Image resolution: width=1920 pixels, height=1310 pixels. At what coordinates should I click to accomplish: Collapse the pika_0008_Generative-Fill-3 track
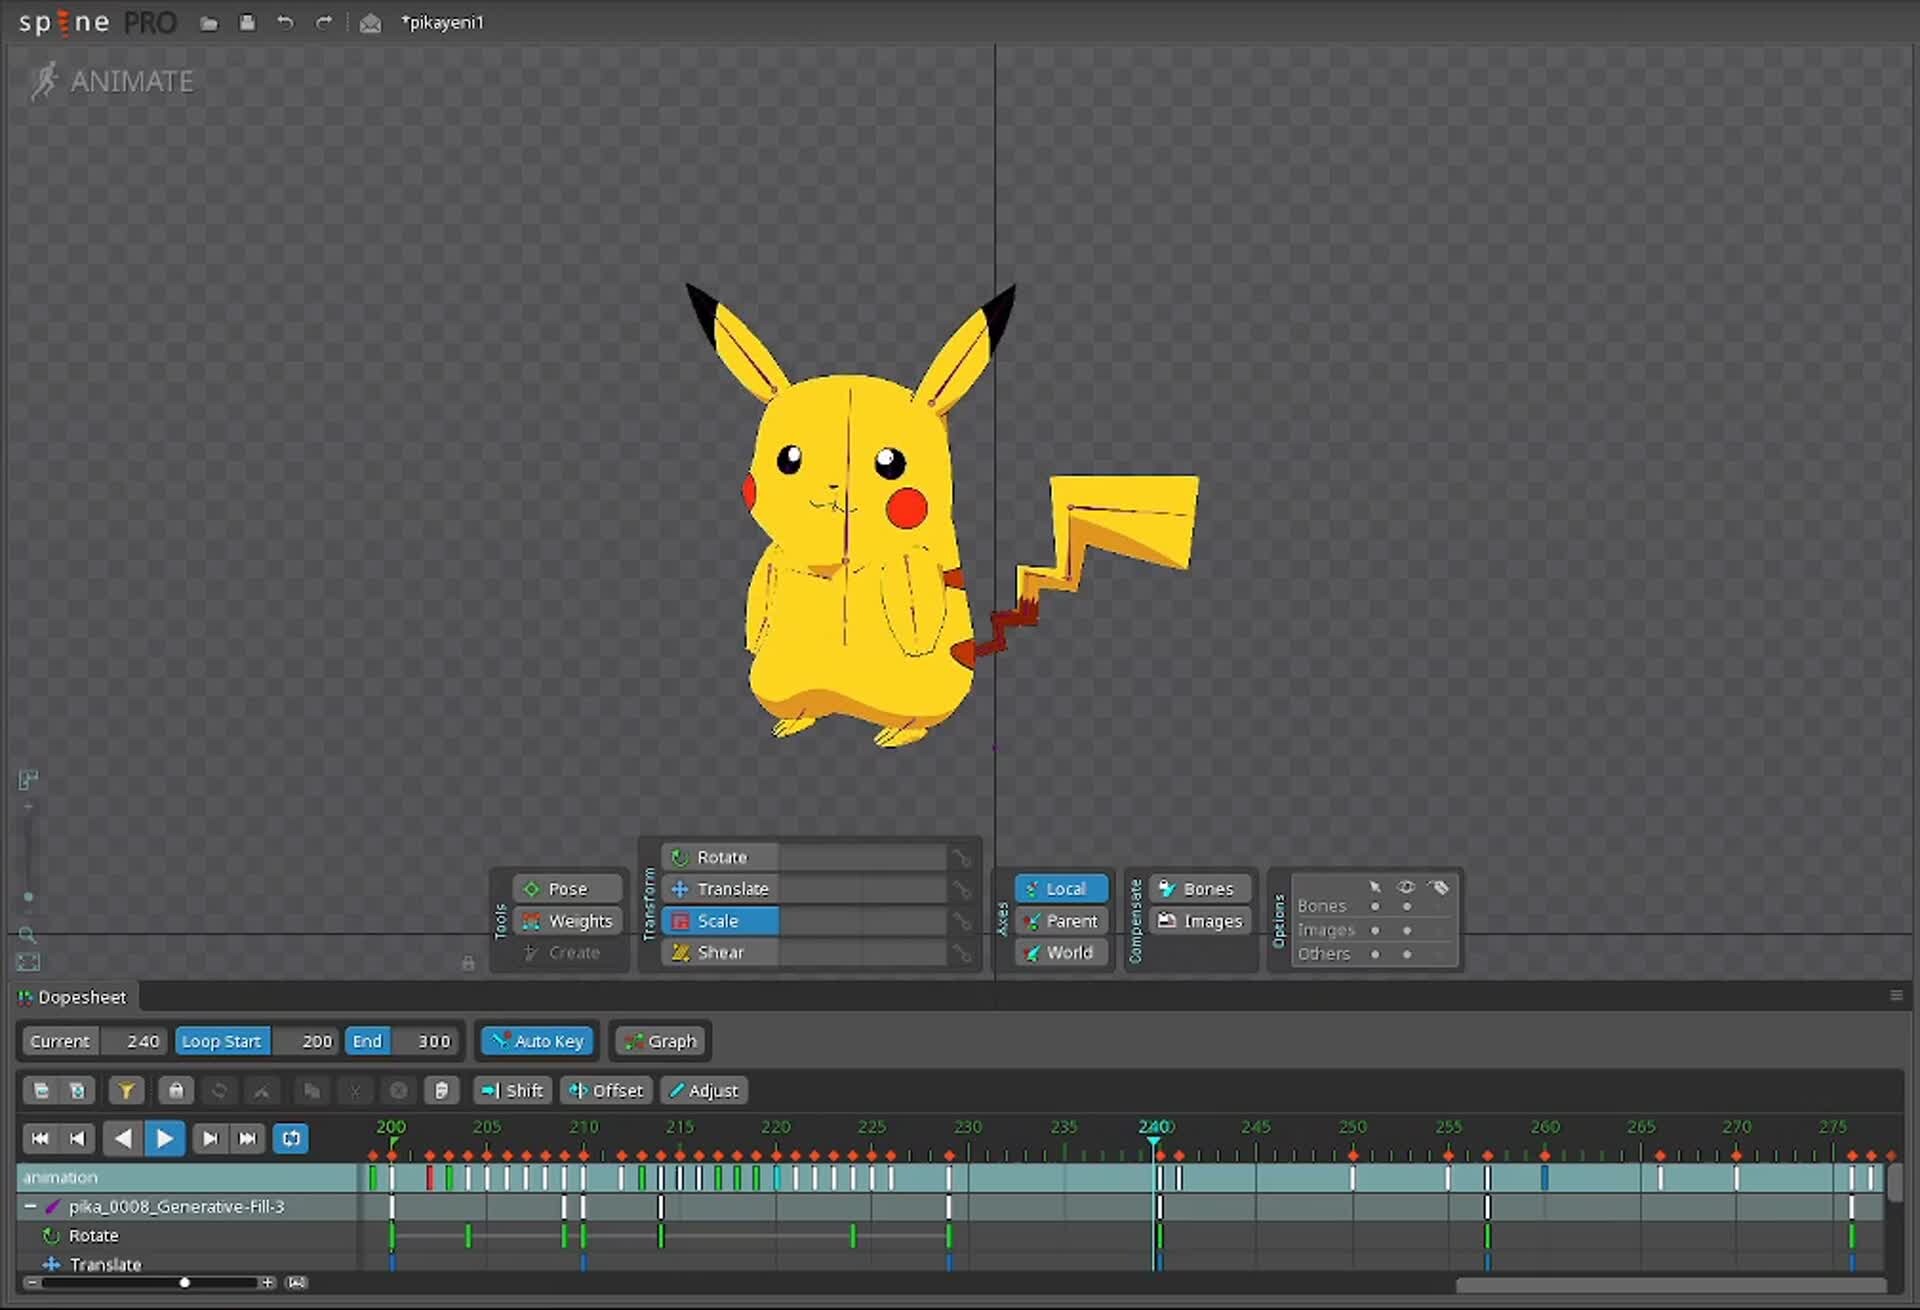coord(30,1206)
